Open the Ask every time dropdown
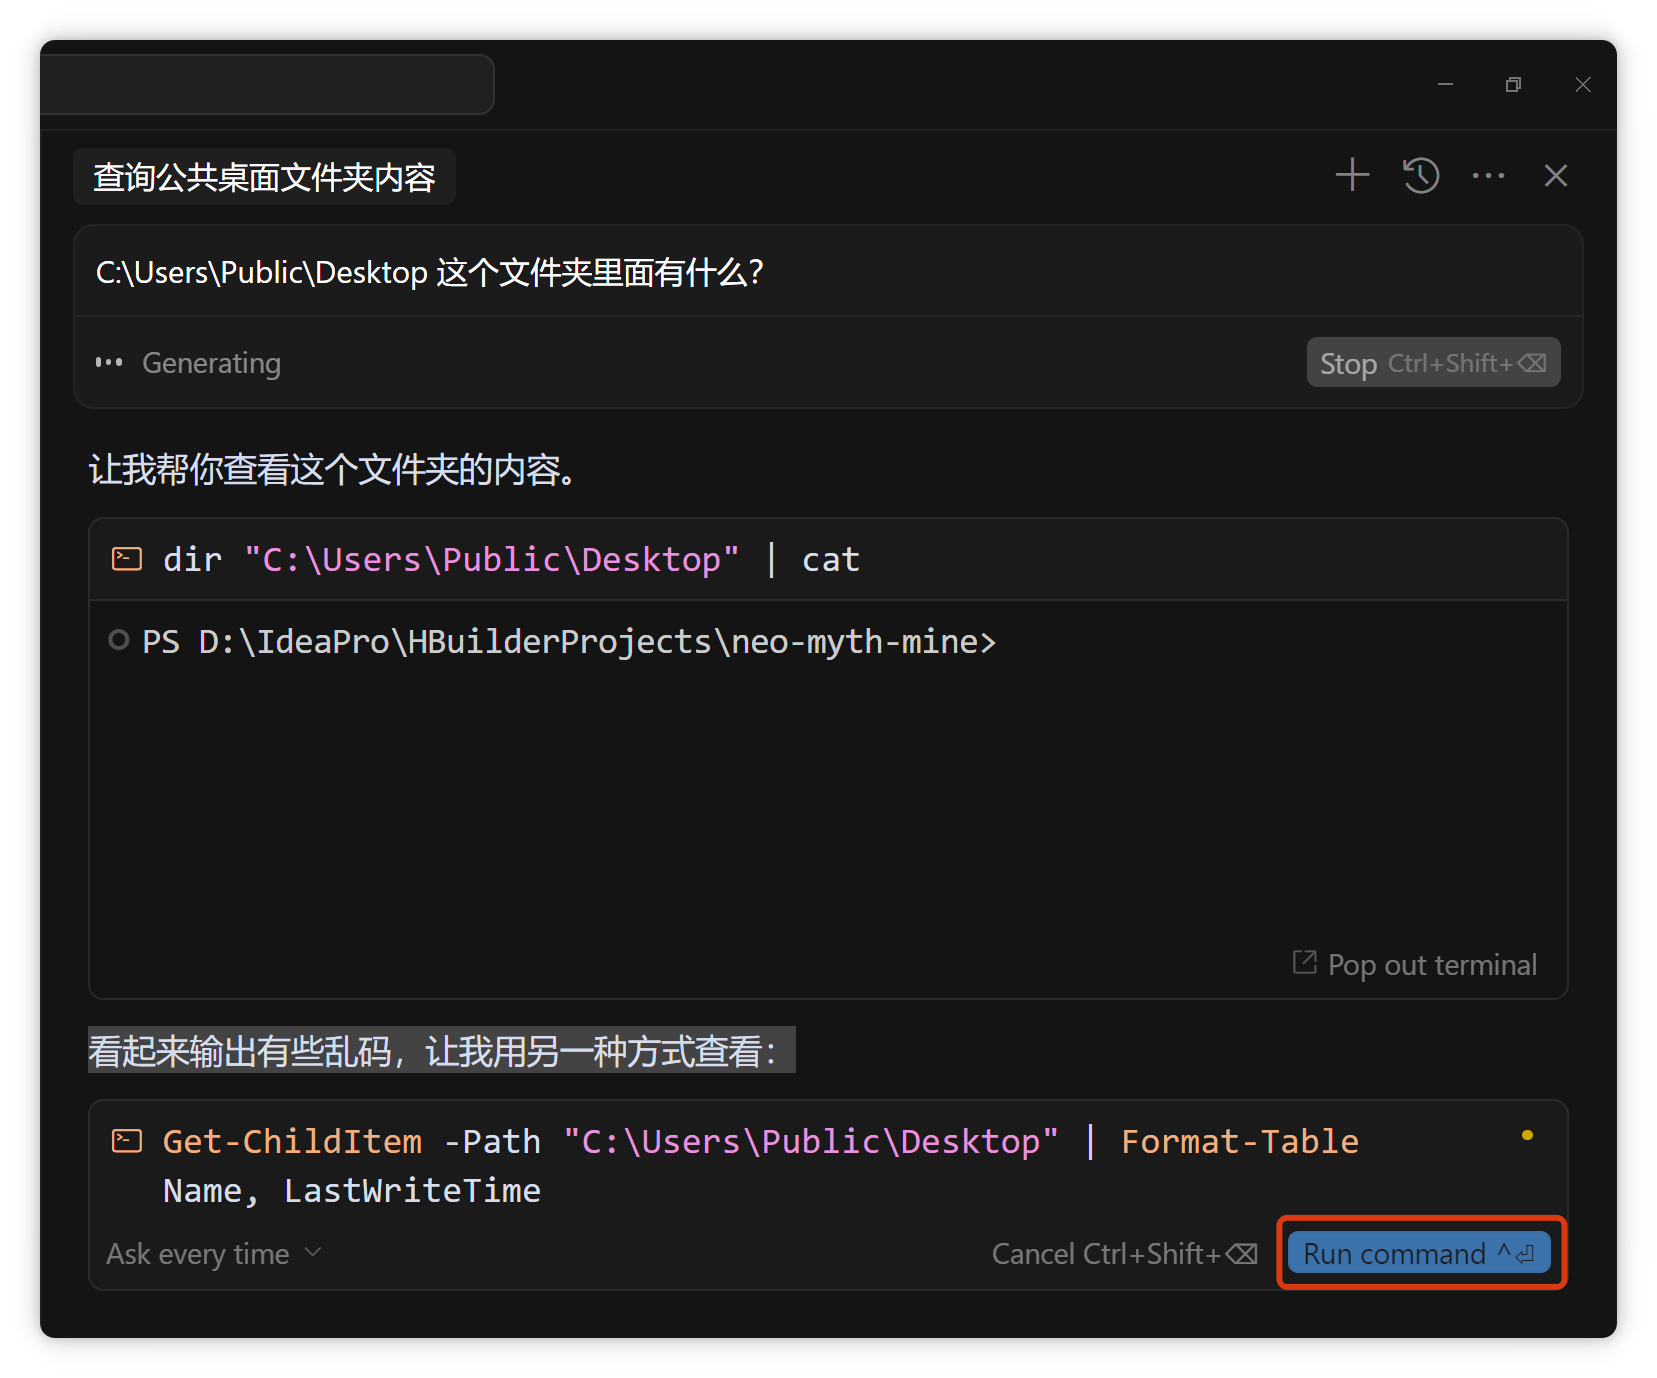This screenshot has height=1378, width=1657. [214, 1254]
